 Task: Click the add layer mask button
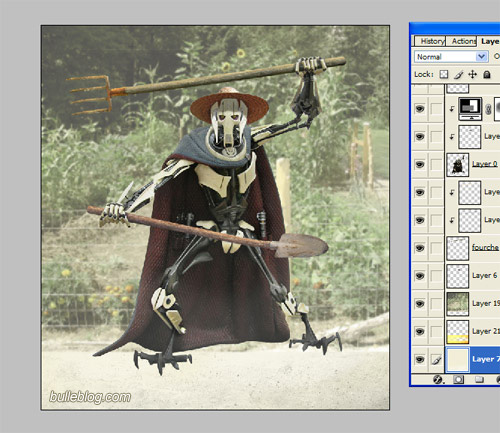(458, 379)
